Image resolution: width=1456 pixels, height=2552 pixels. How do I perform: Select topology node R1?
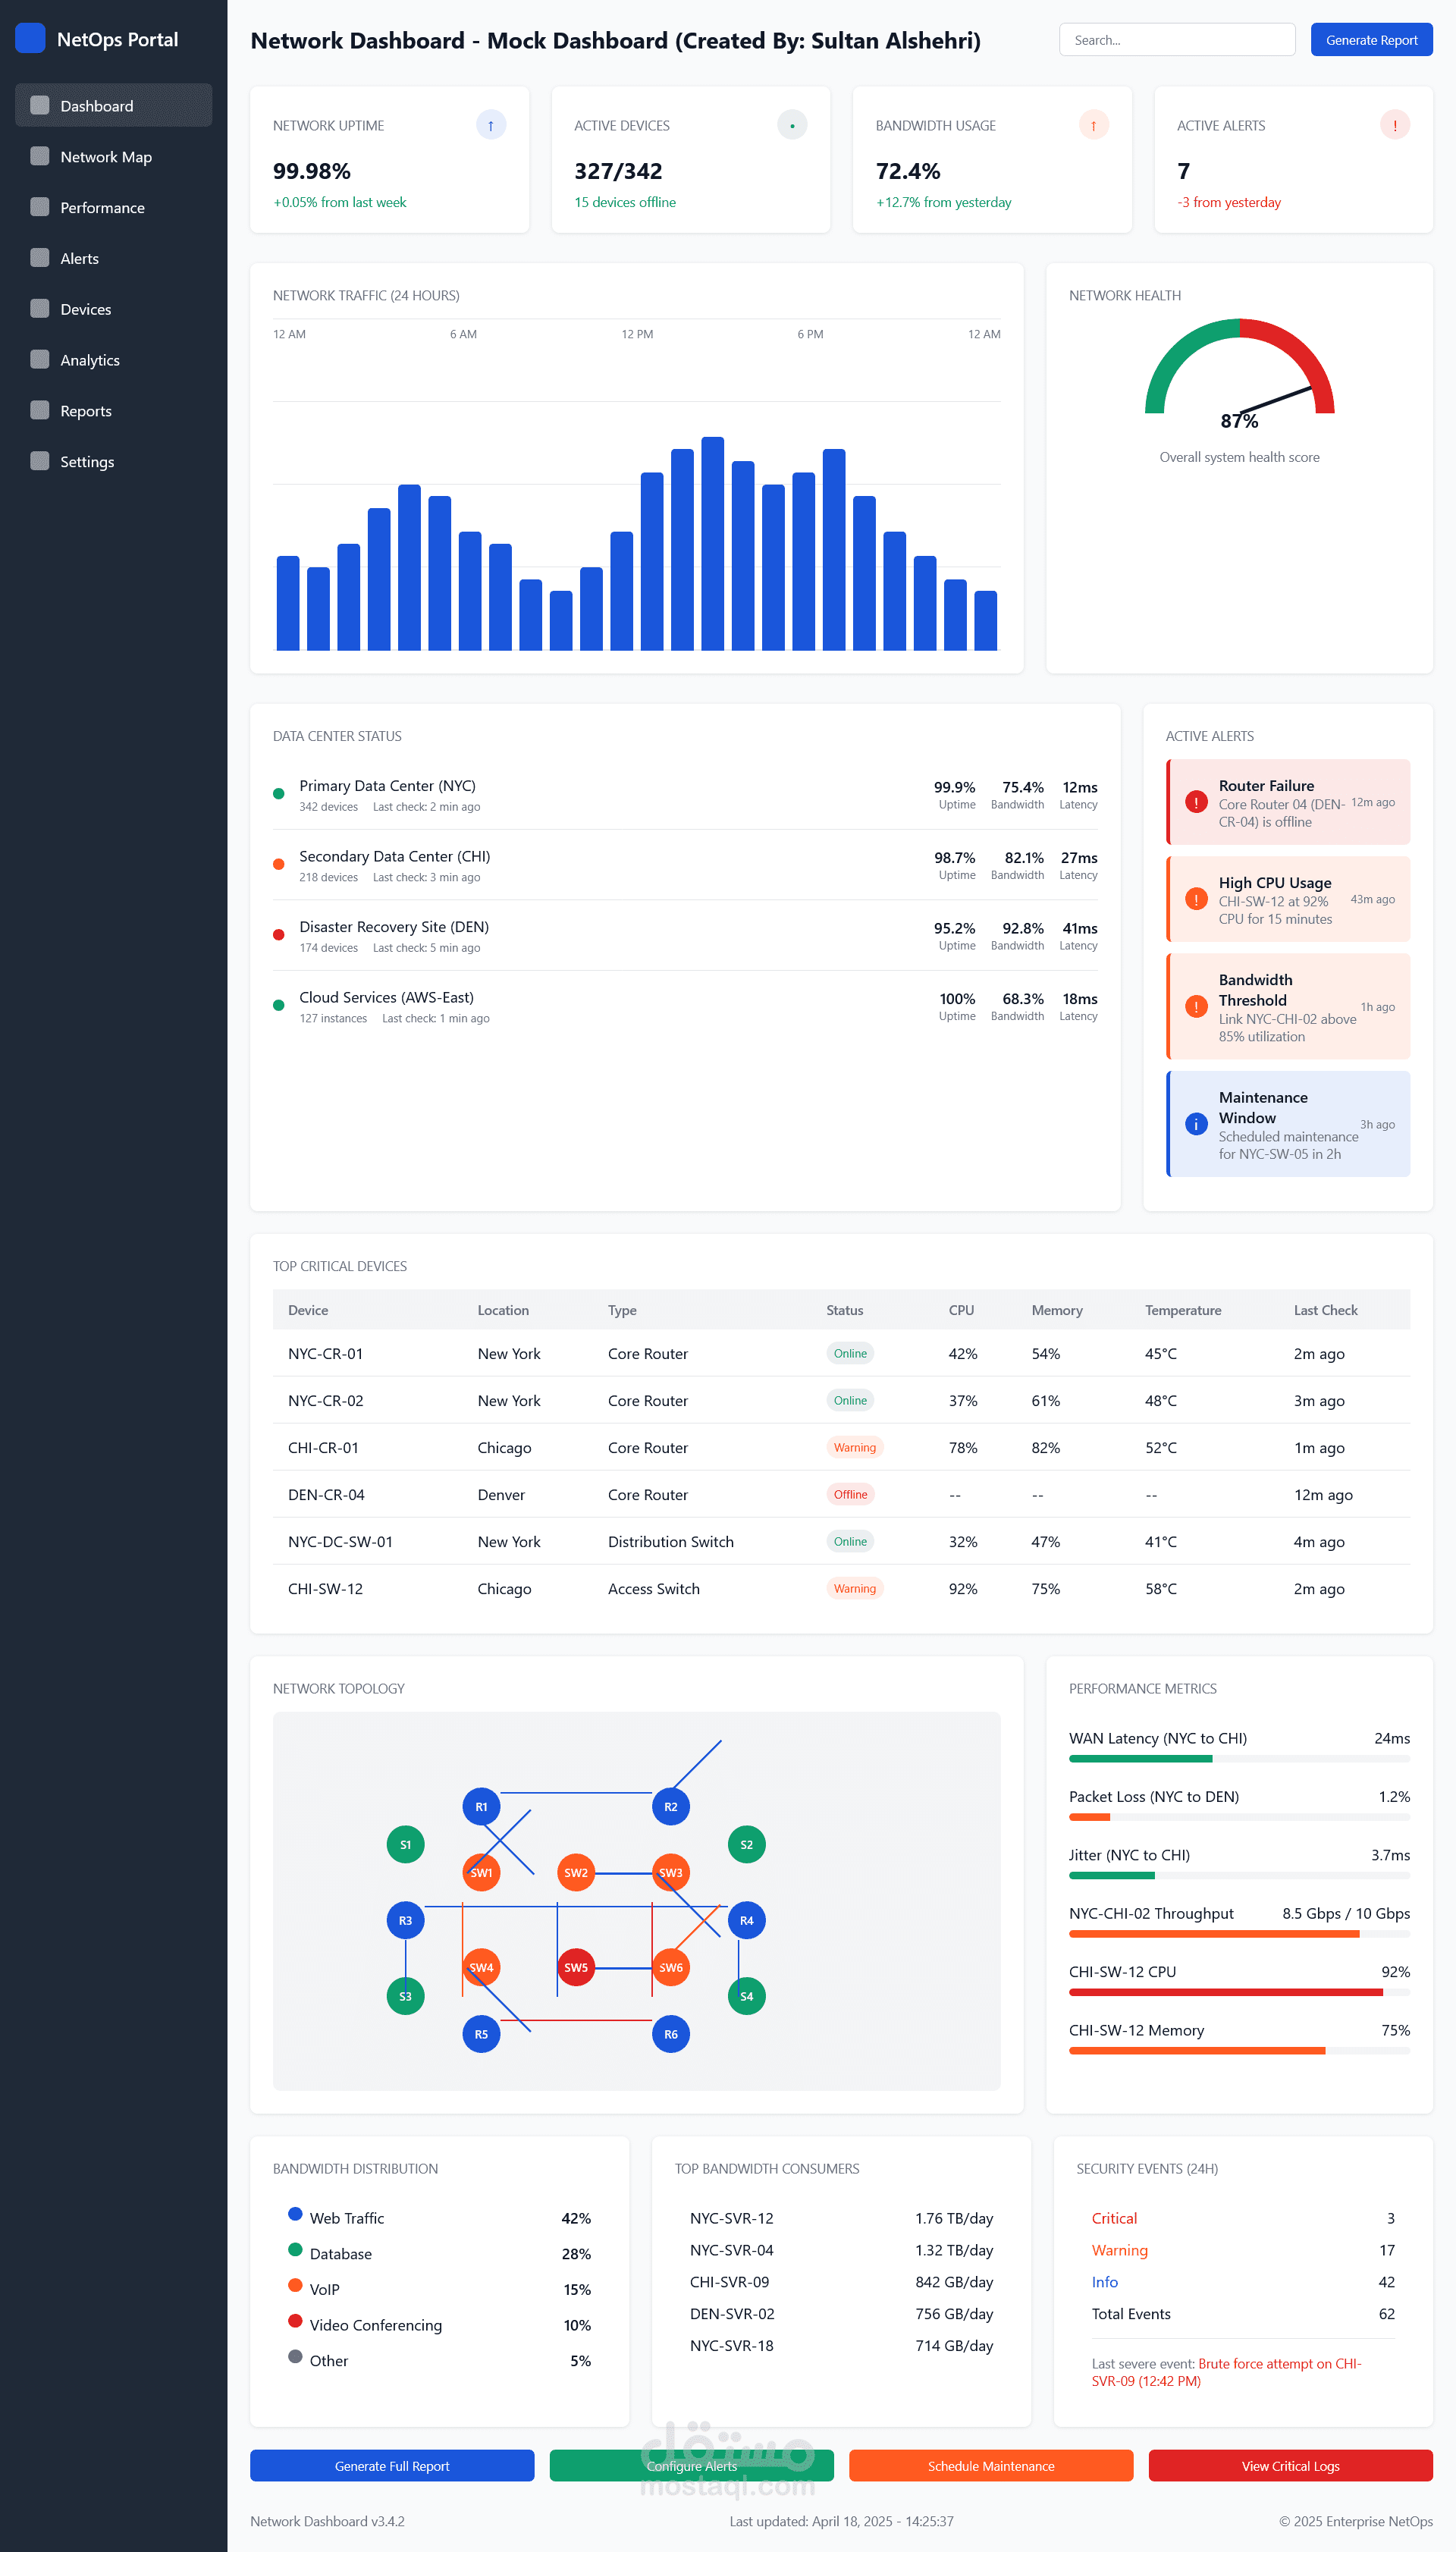click(481, 1806)
